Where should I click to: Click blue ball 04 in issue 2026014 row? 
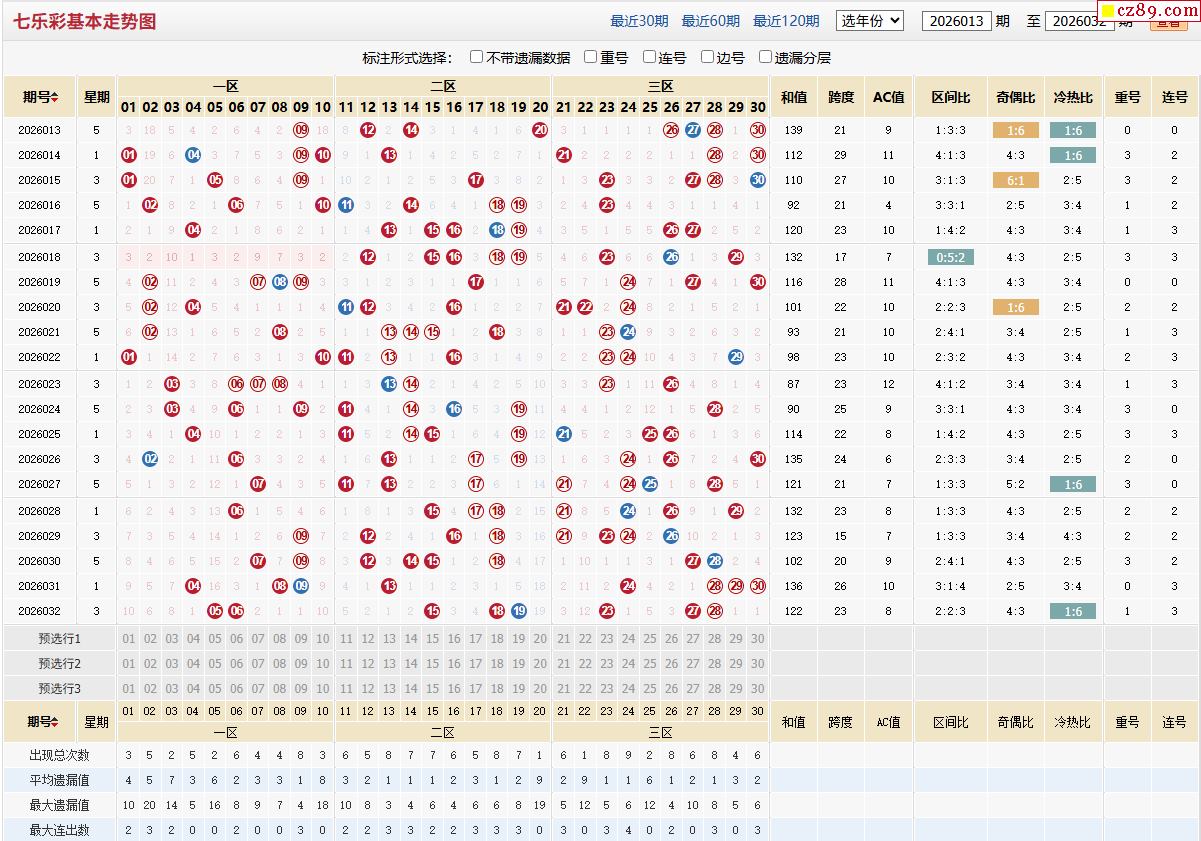[x=193, y=155]
